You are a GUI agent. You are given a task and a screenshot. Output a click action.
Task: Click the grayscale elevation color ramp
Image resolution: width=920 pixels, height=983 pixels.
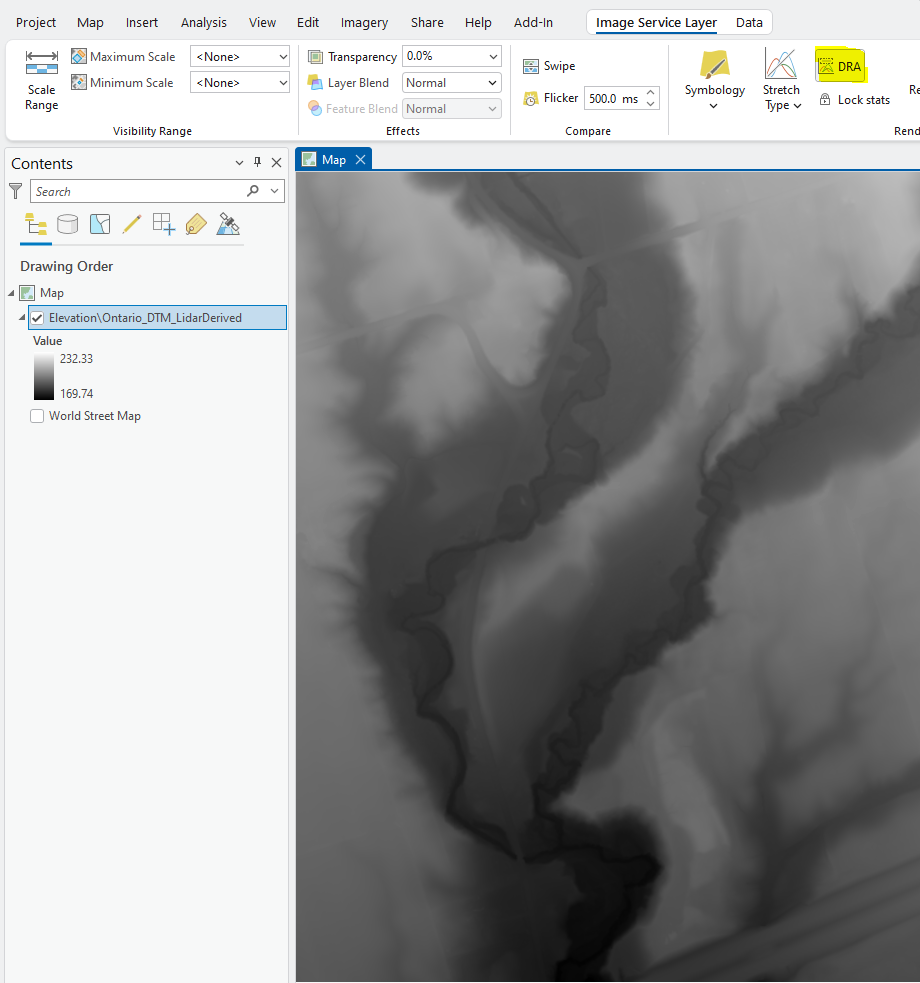point(42,376)
